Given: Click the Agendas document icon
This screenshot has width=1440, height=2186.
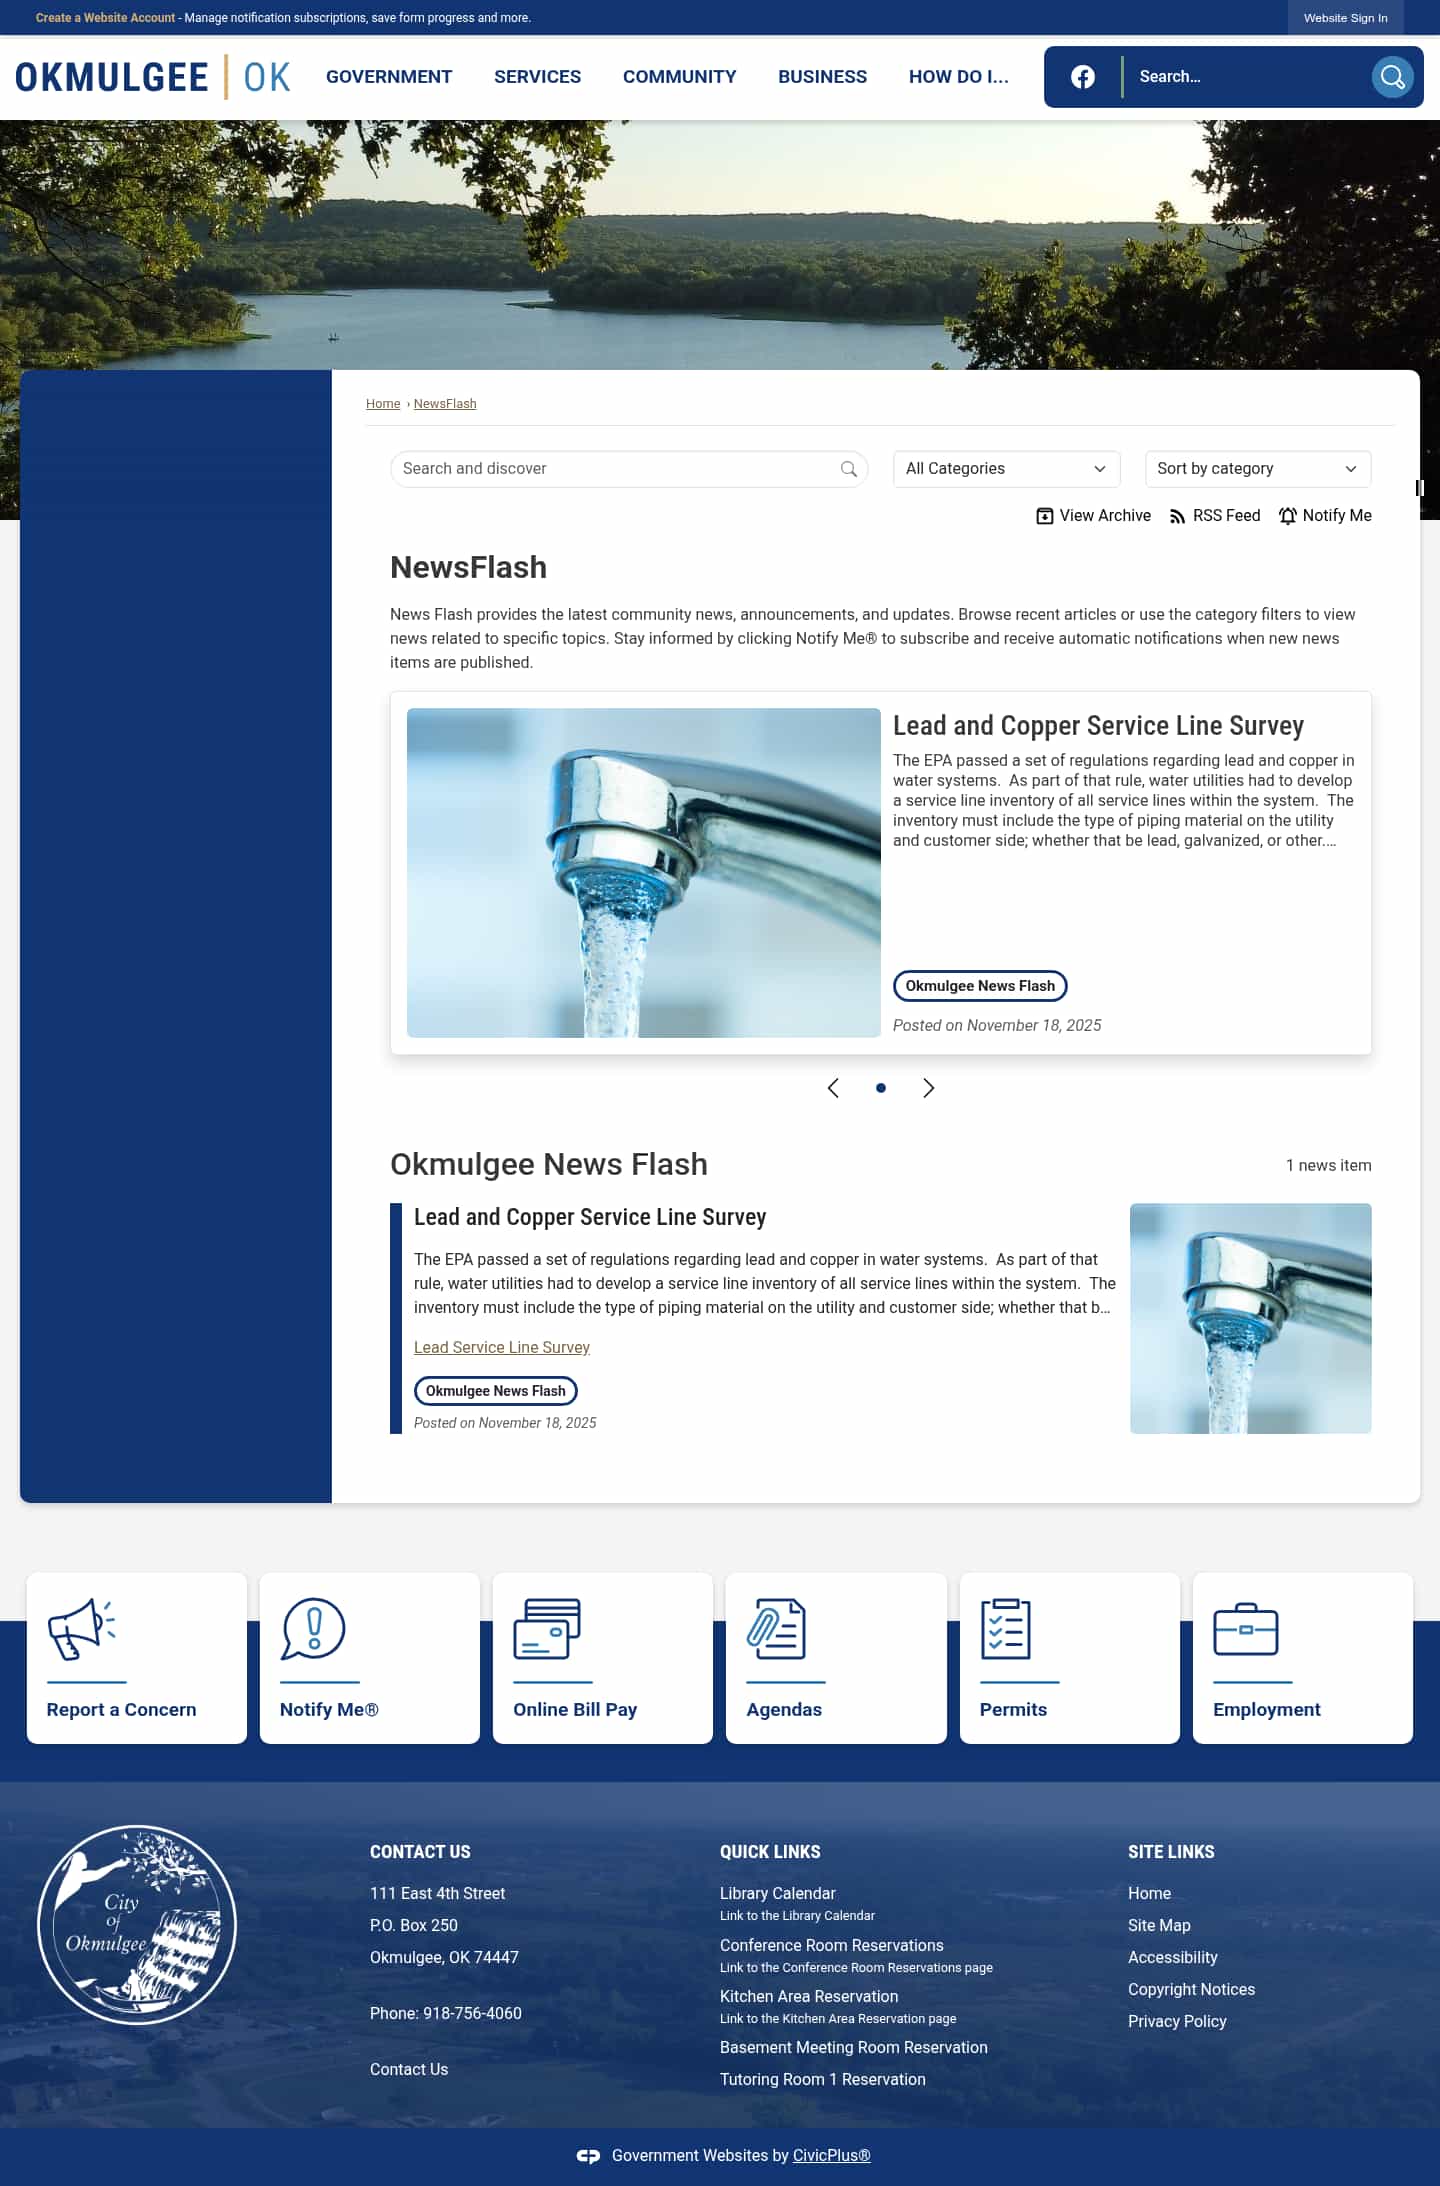Looking at the screenshot, I should (x=776, y=1629).
